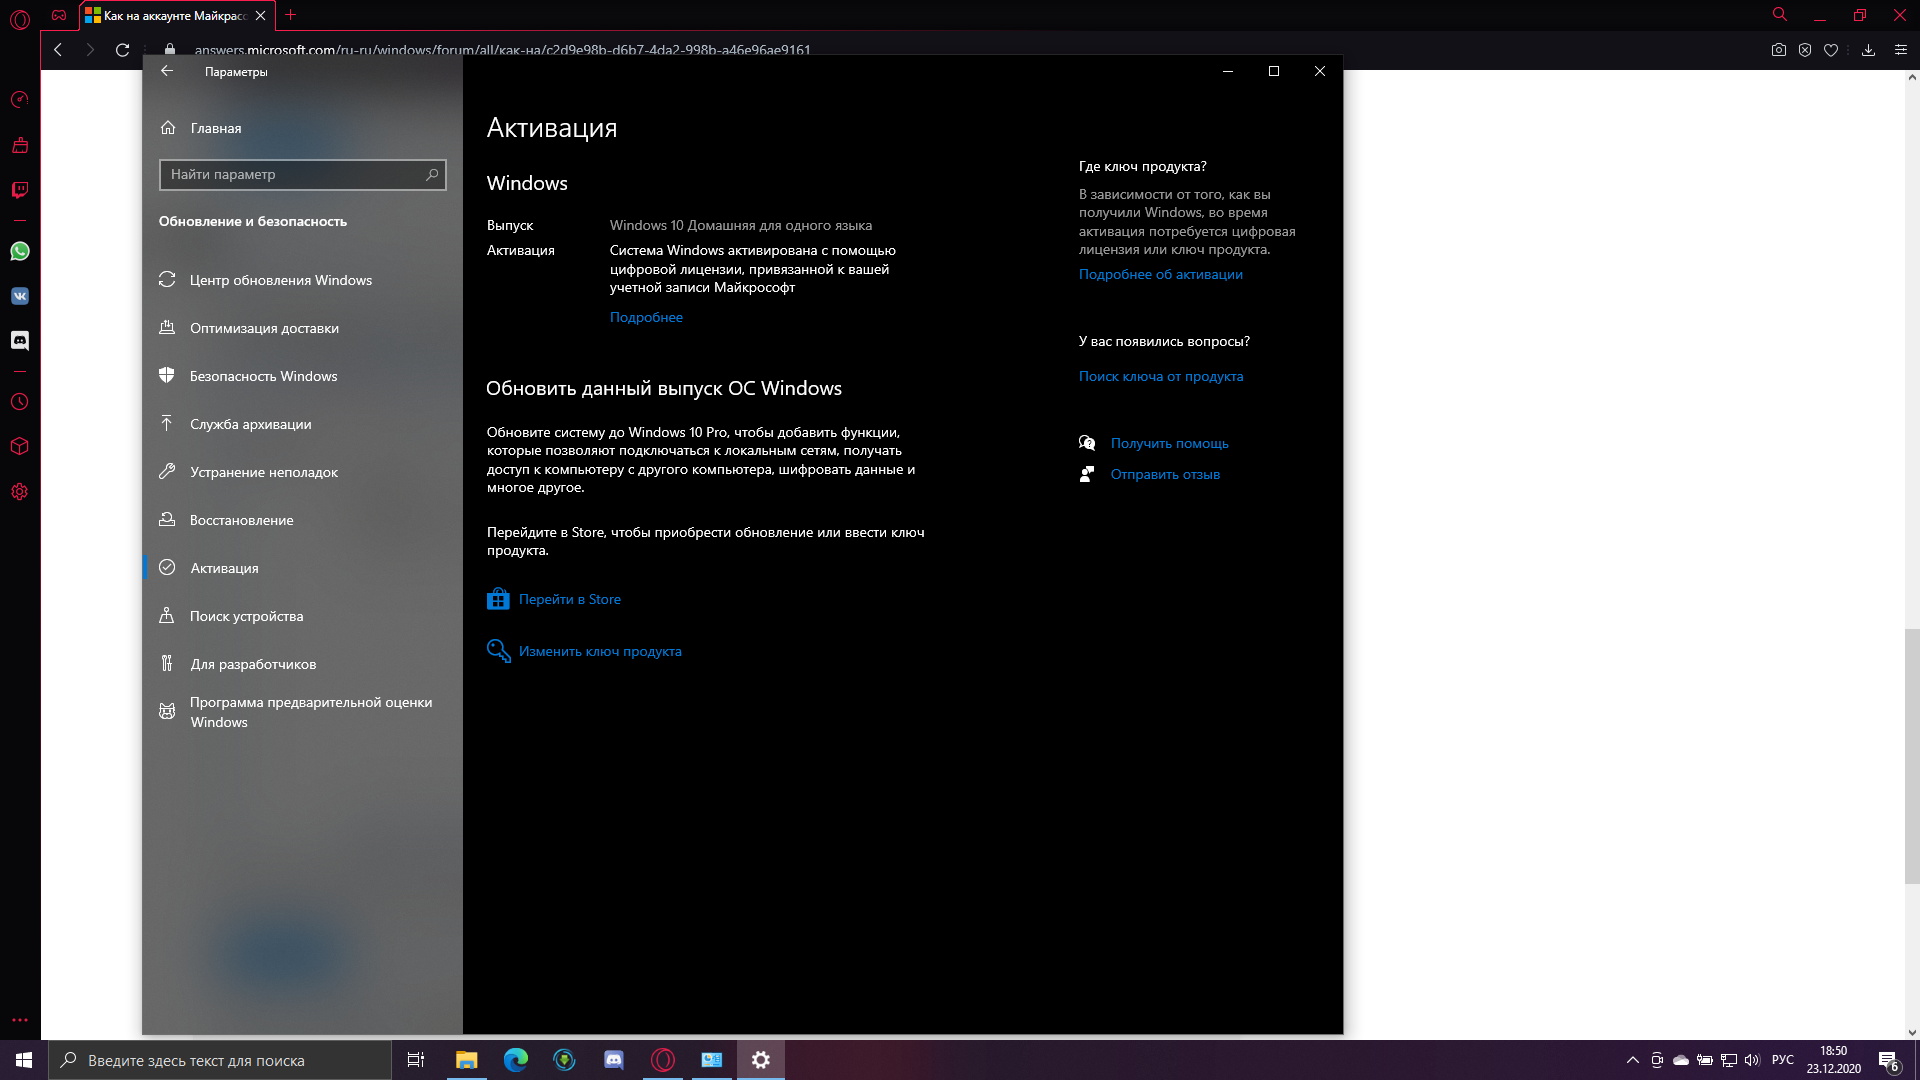
Task: Open Подробнее об активации link
Action: 1160,274
